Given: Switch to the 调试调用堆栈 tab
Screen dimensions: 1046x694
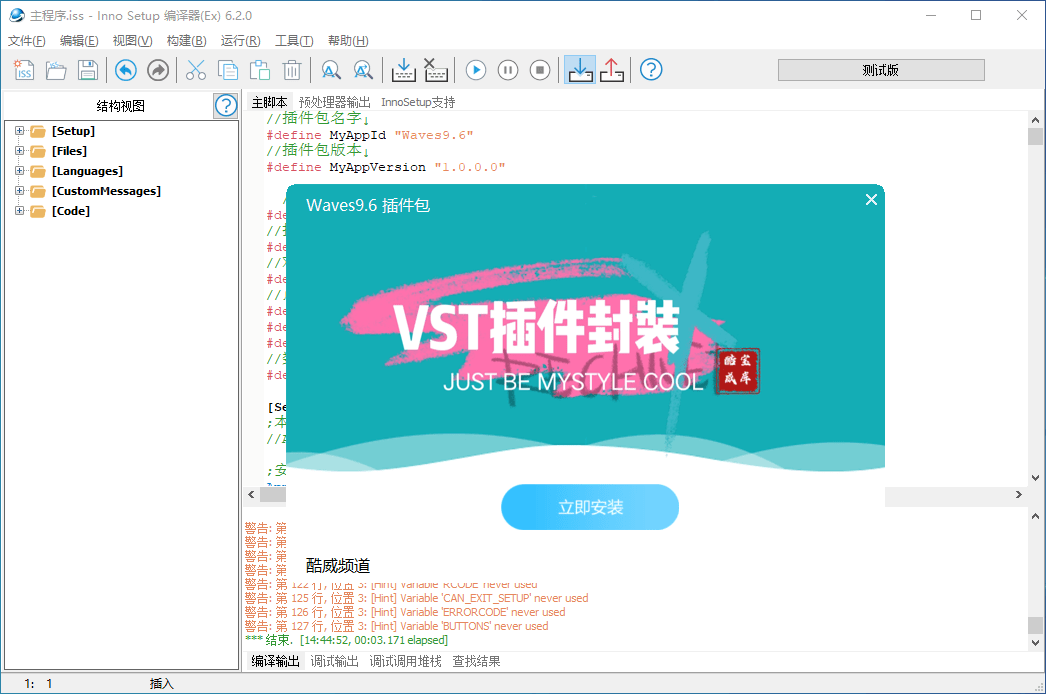Looking at the screenshot, I should point(406,661).
